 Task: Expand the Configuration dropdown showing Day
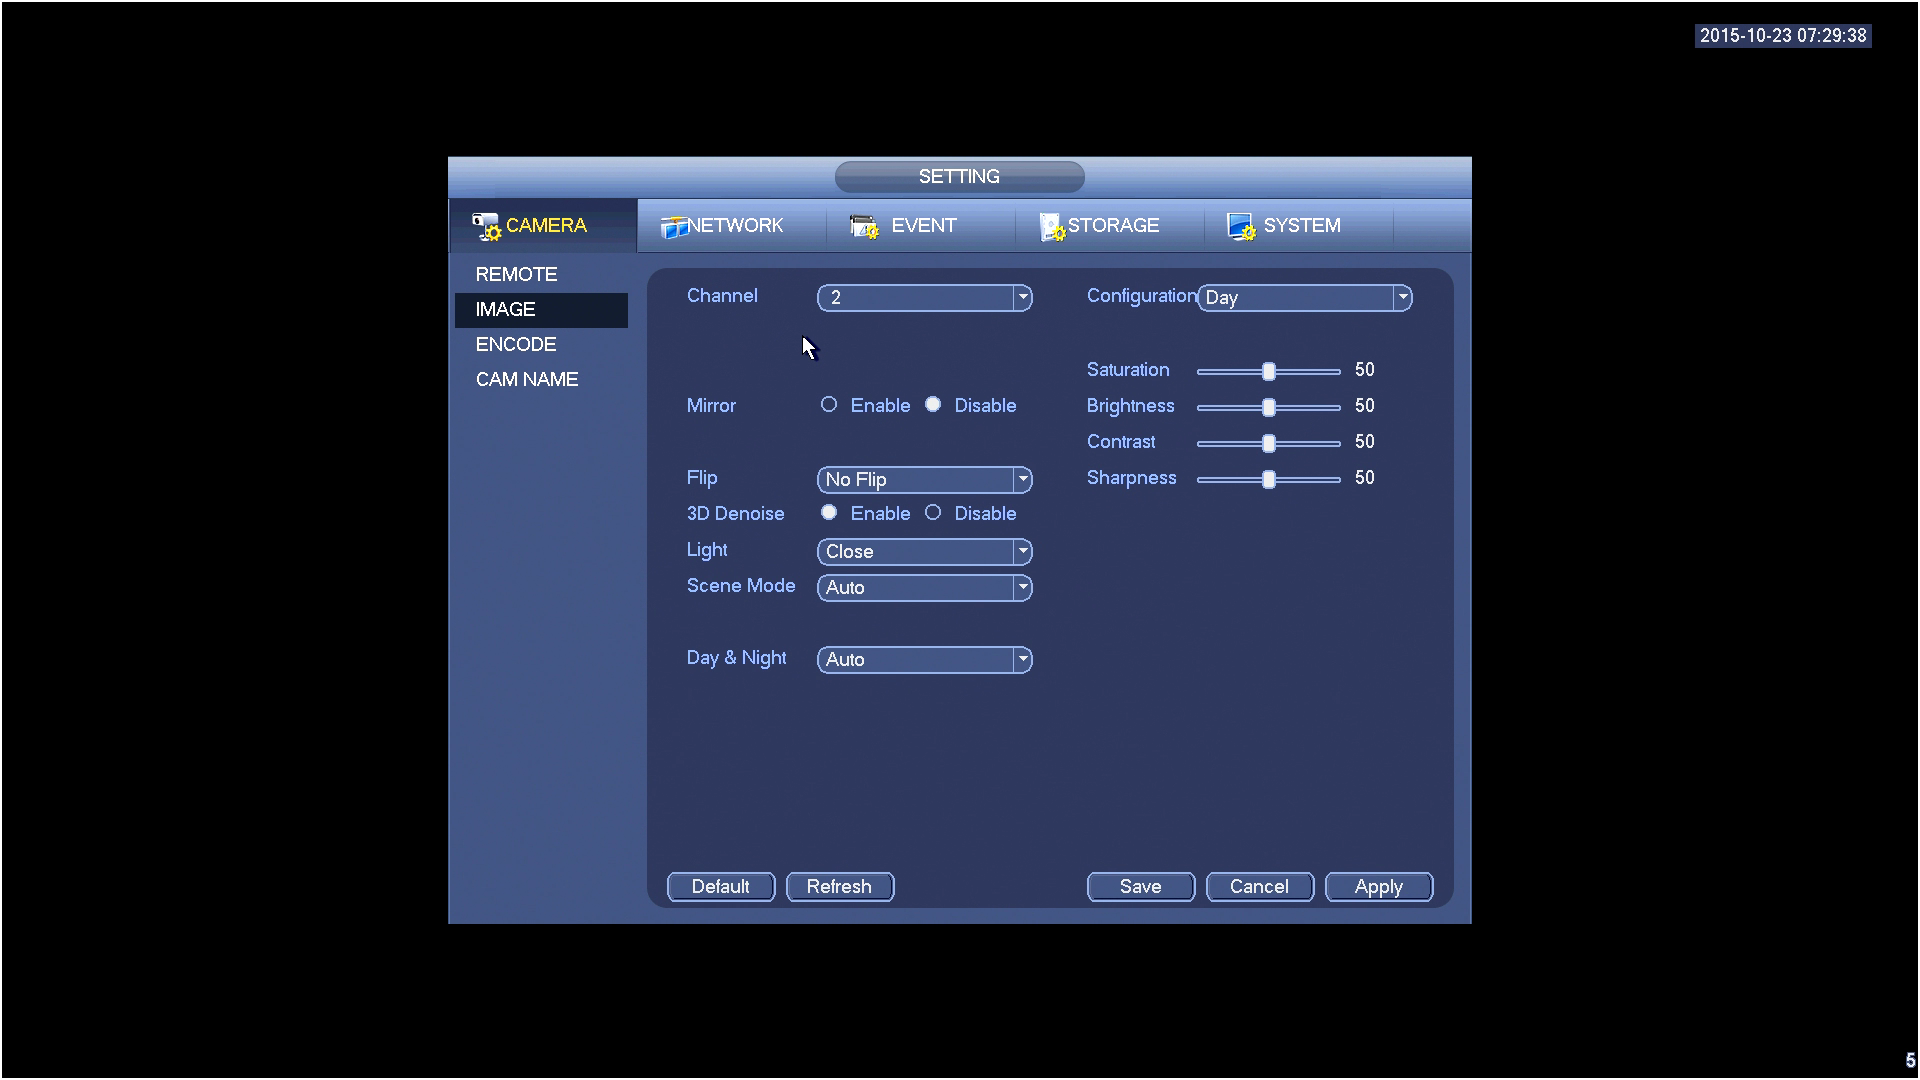pos(1402,297)
